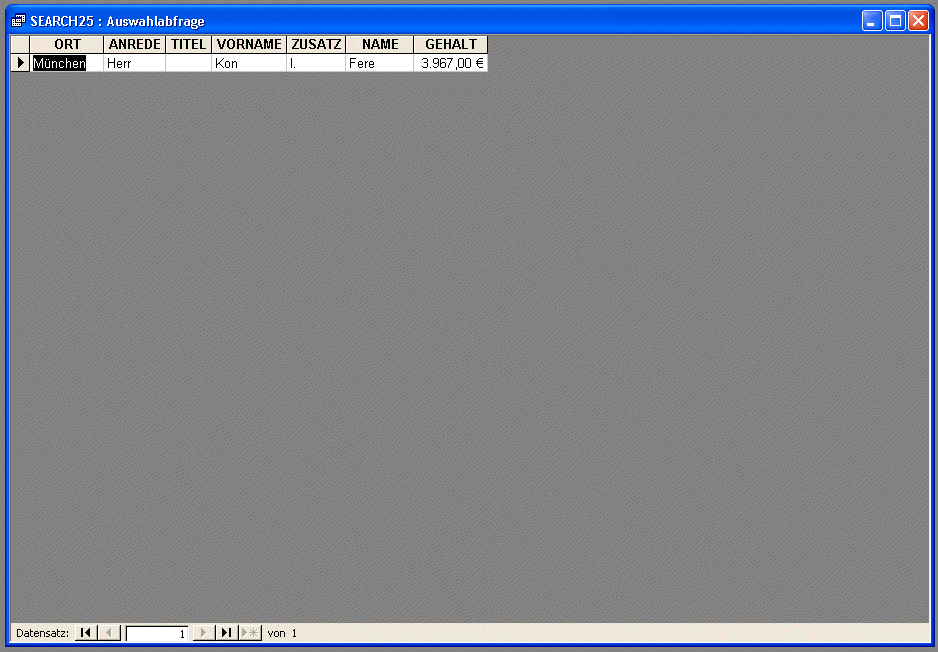Click the record number input field
The height and width of the screenshot is (652, 938).
click(157, 633)
